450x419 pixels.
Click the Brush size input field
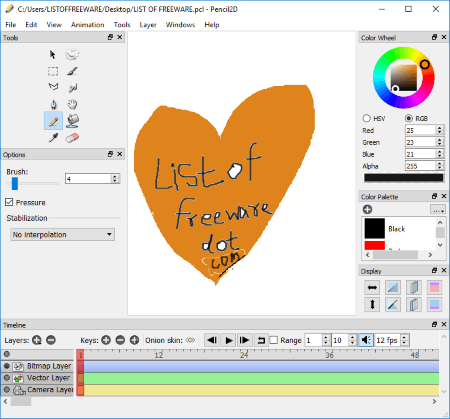point(88,179)
